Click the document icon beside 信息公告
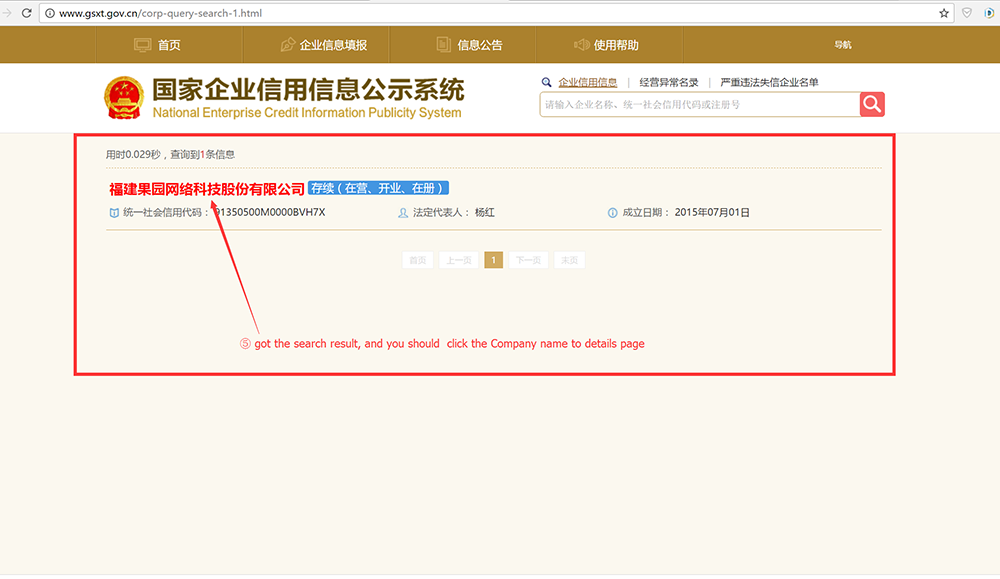 (x=443, y=45)
